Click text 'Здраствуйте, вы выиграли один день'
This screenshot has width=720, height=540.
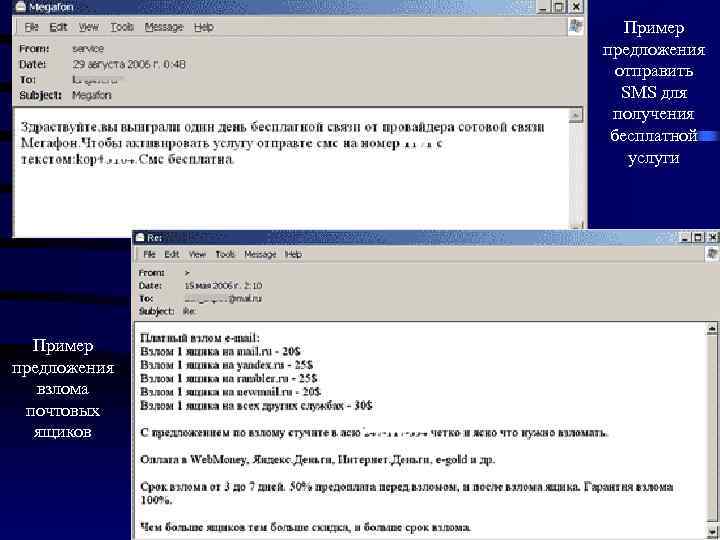[x=133, y=127]
